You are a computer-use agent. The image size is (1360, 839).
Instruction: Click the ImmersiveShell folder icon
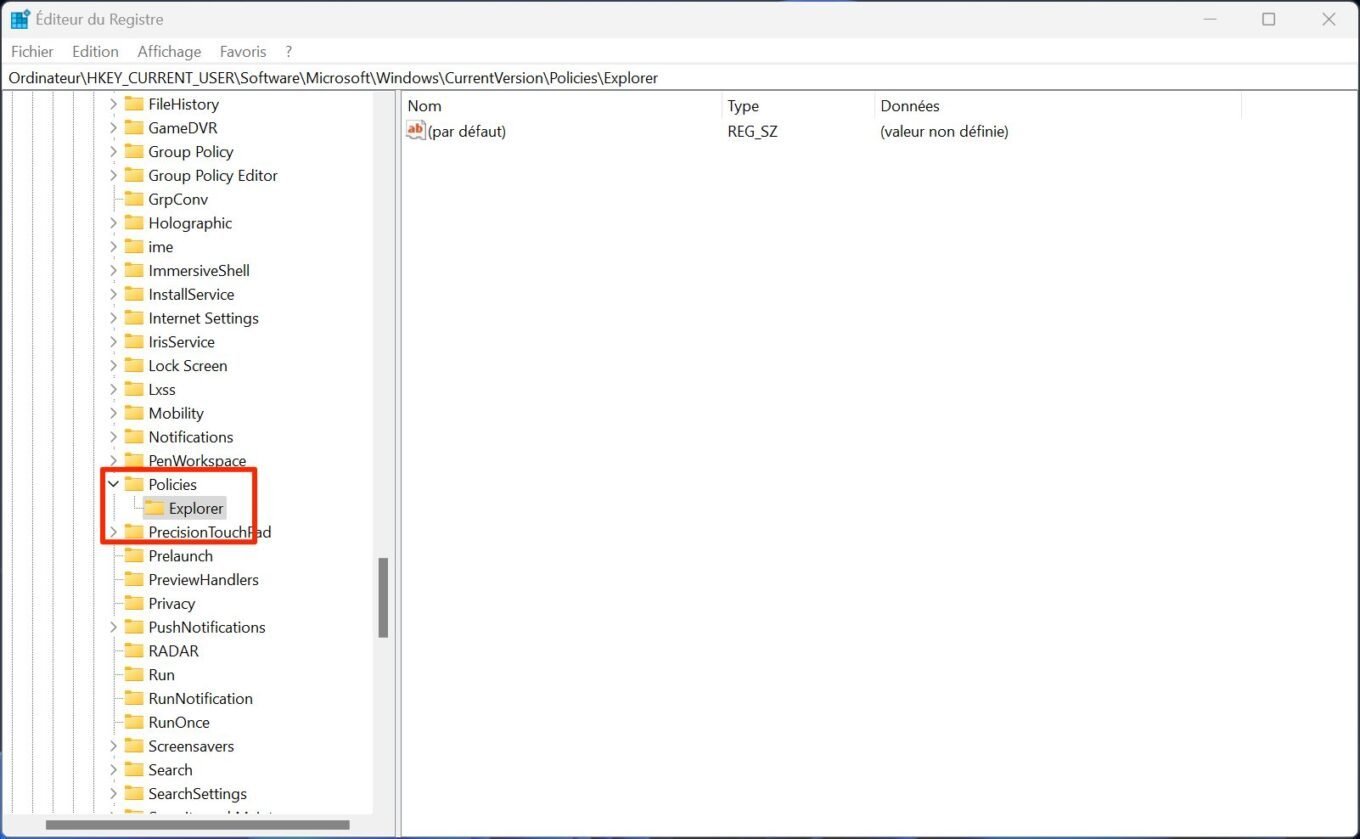tap(134, 270)
